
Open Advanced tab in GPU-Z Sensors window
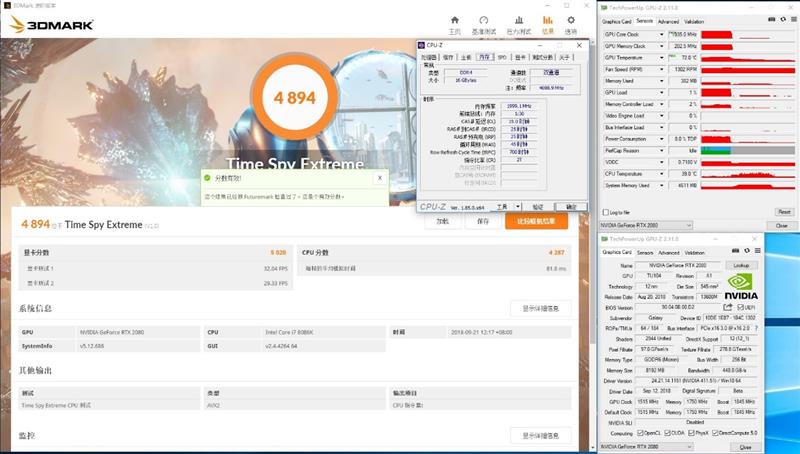[668, 21]
